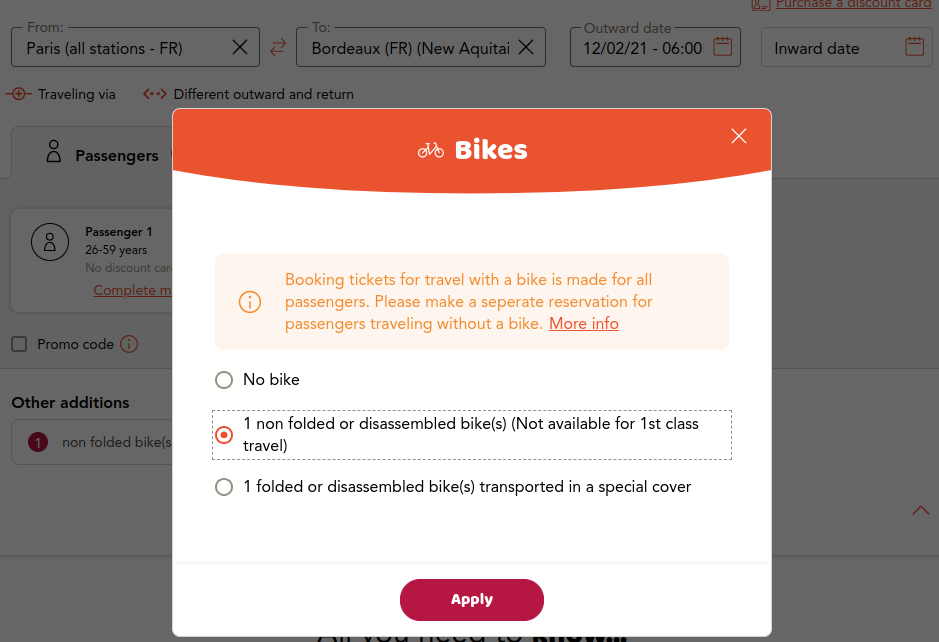Click the Promo code info icon
This screenshot has height=642, width=939.
point(129,344)
